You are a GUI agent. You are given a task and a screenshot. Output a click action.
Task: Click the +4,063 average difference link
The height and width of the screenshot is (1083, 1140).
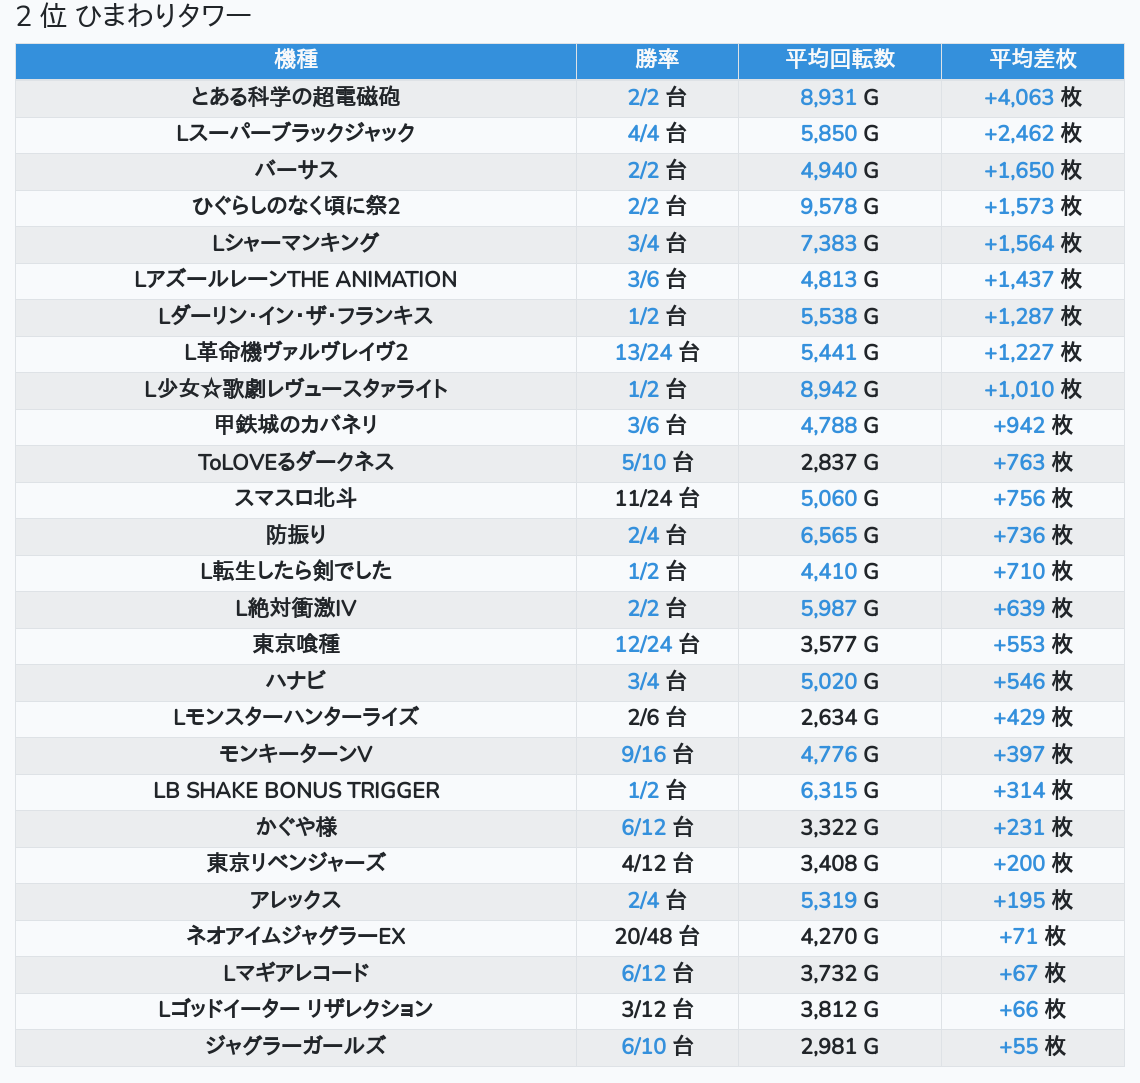[1019, 98]
